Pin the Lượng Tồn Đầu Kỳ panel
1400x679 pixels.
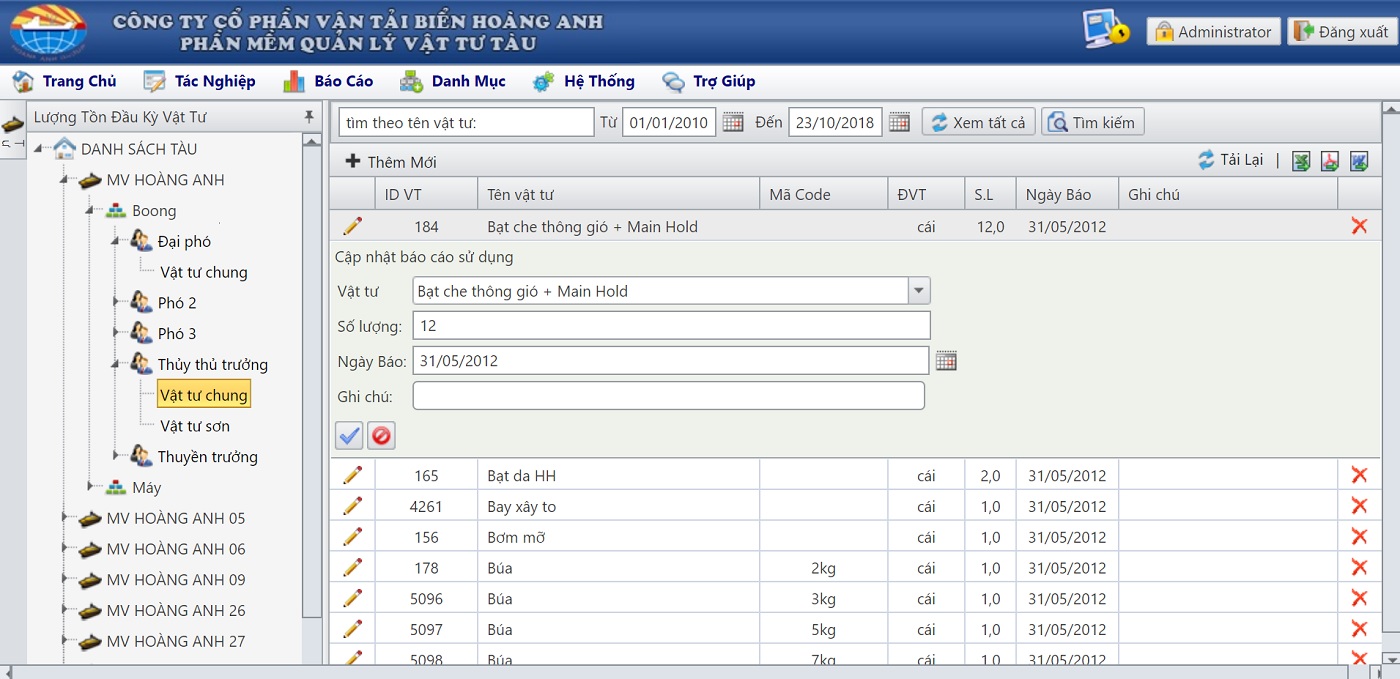pos(309,117)
